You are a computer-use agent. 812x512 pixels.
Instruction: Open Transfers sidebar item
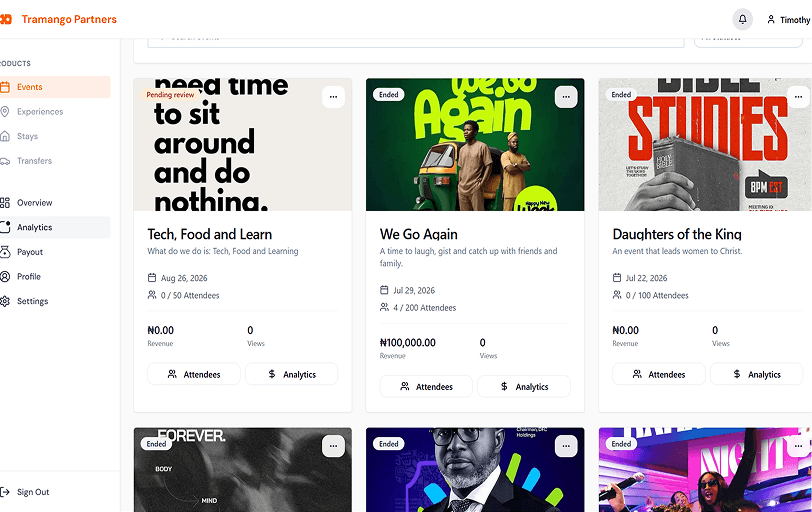(55, 161)
